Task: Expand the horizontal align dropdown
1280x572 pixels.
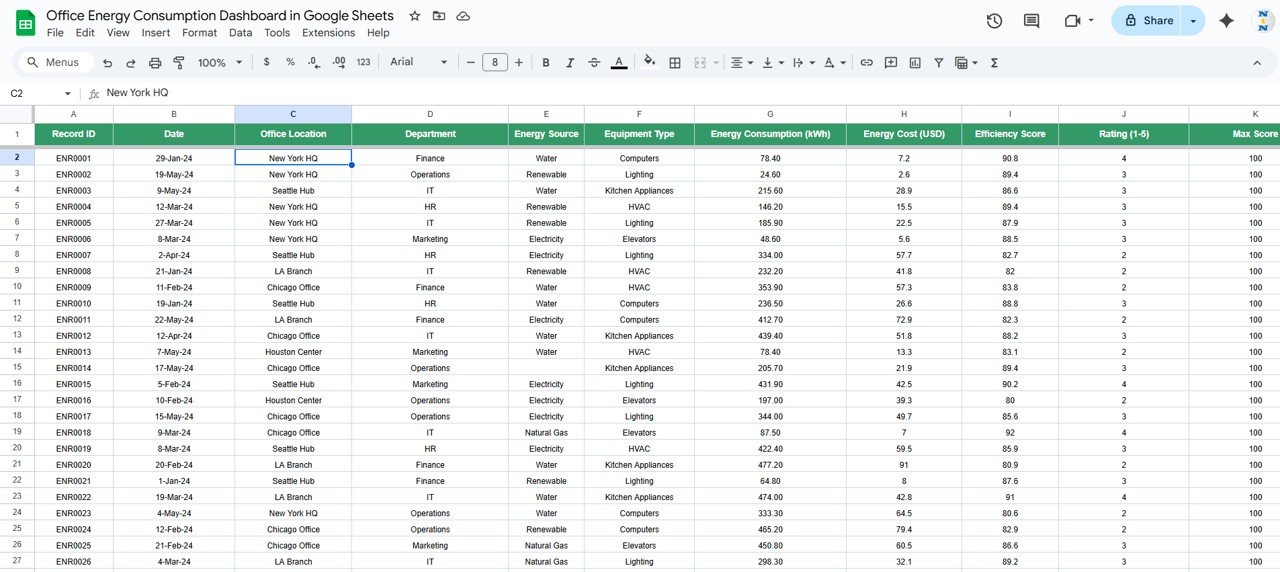Action: point(741,62)
